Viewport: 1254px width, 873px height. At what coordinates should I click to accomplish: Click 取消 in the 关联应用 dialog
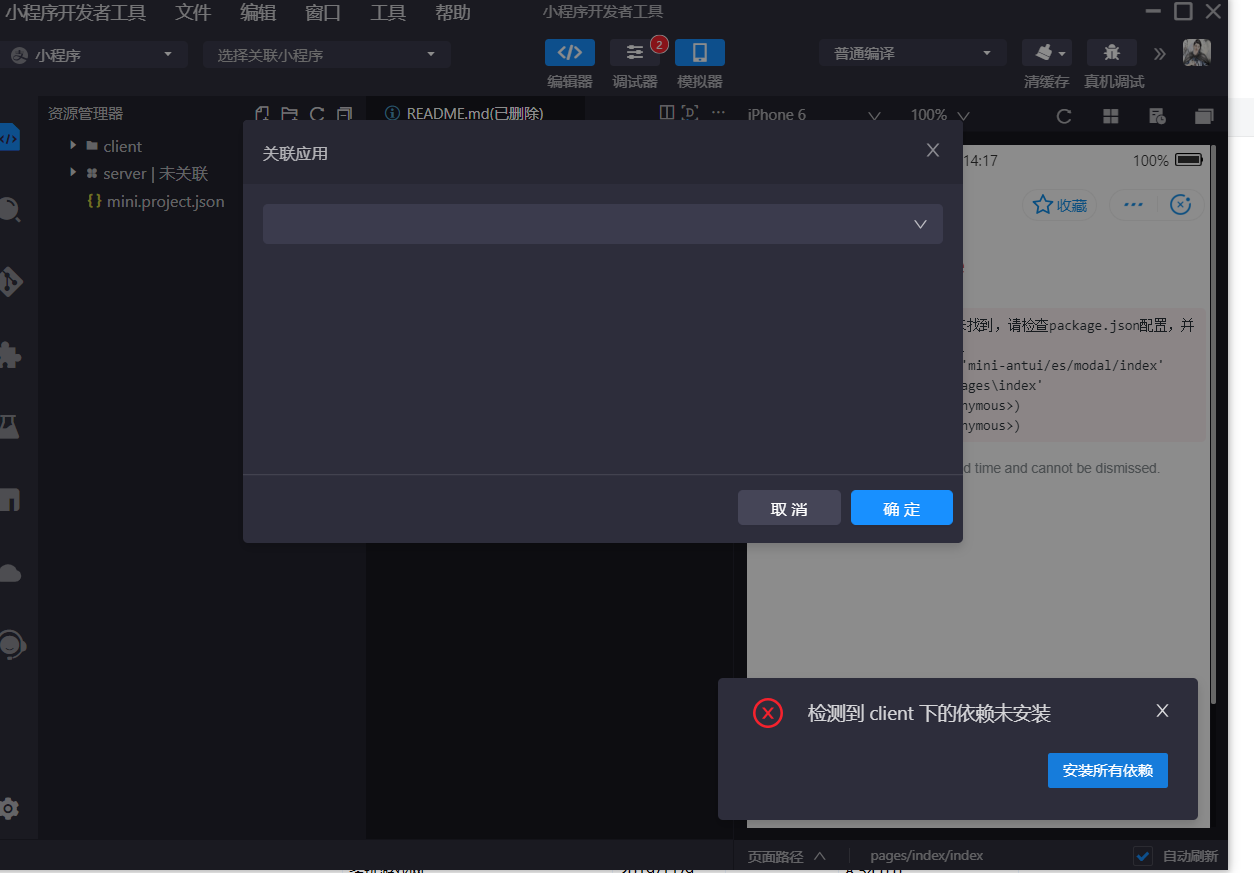point(789,508)
